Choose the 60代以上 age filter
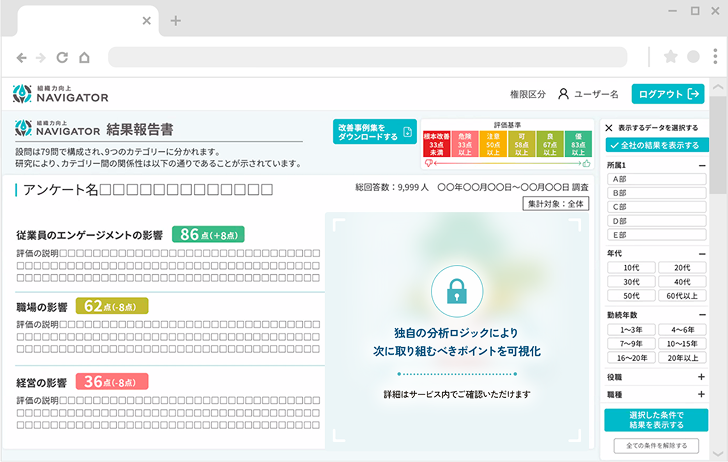The image size is (728, 462). pyautogui.click(x=682, y=296)
